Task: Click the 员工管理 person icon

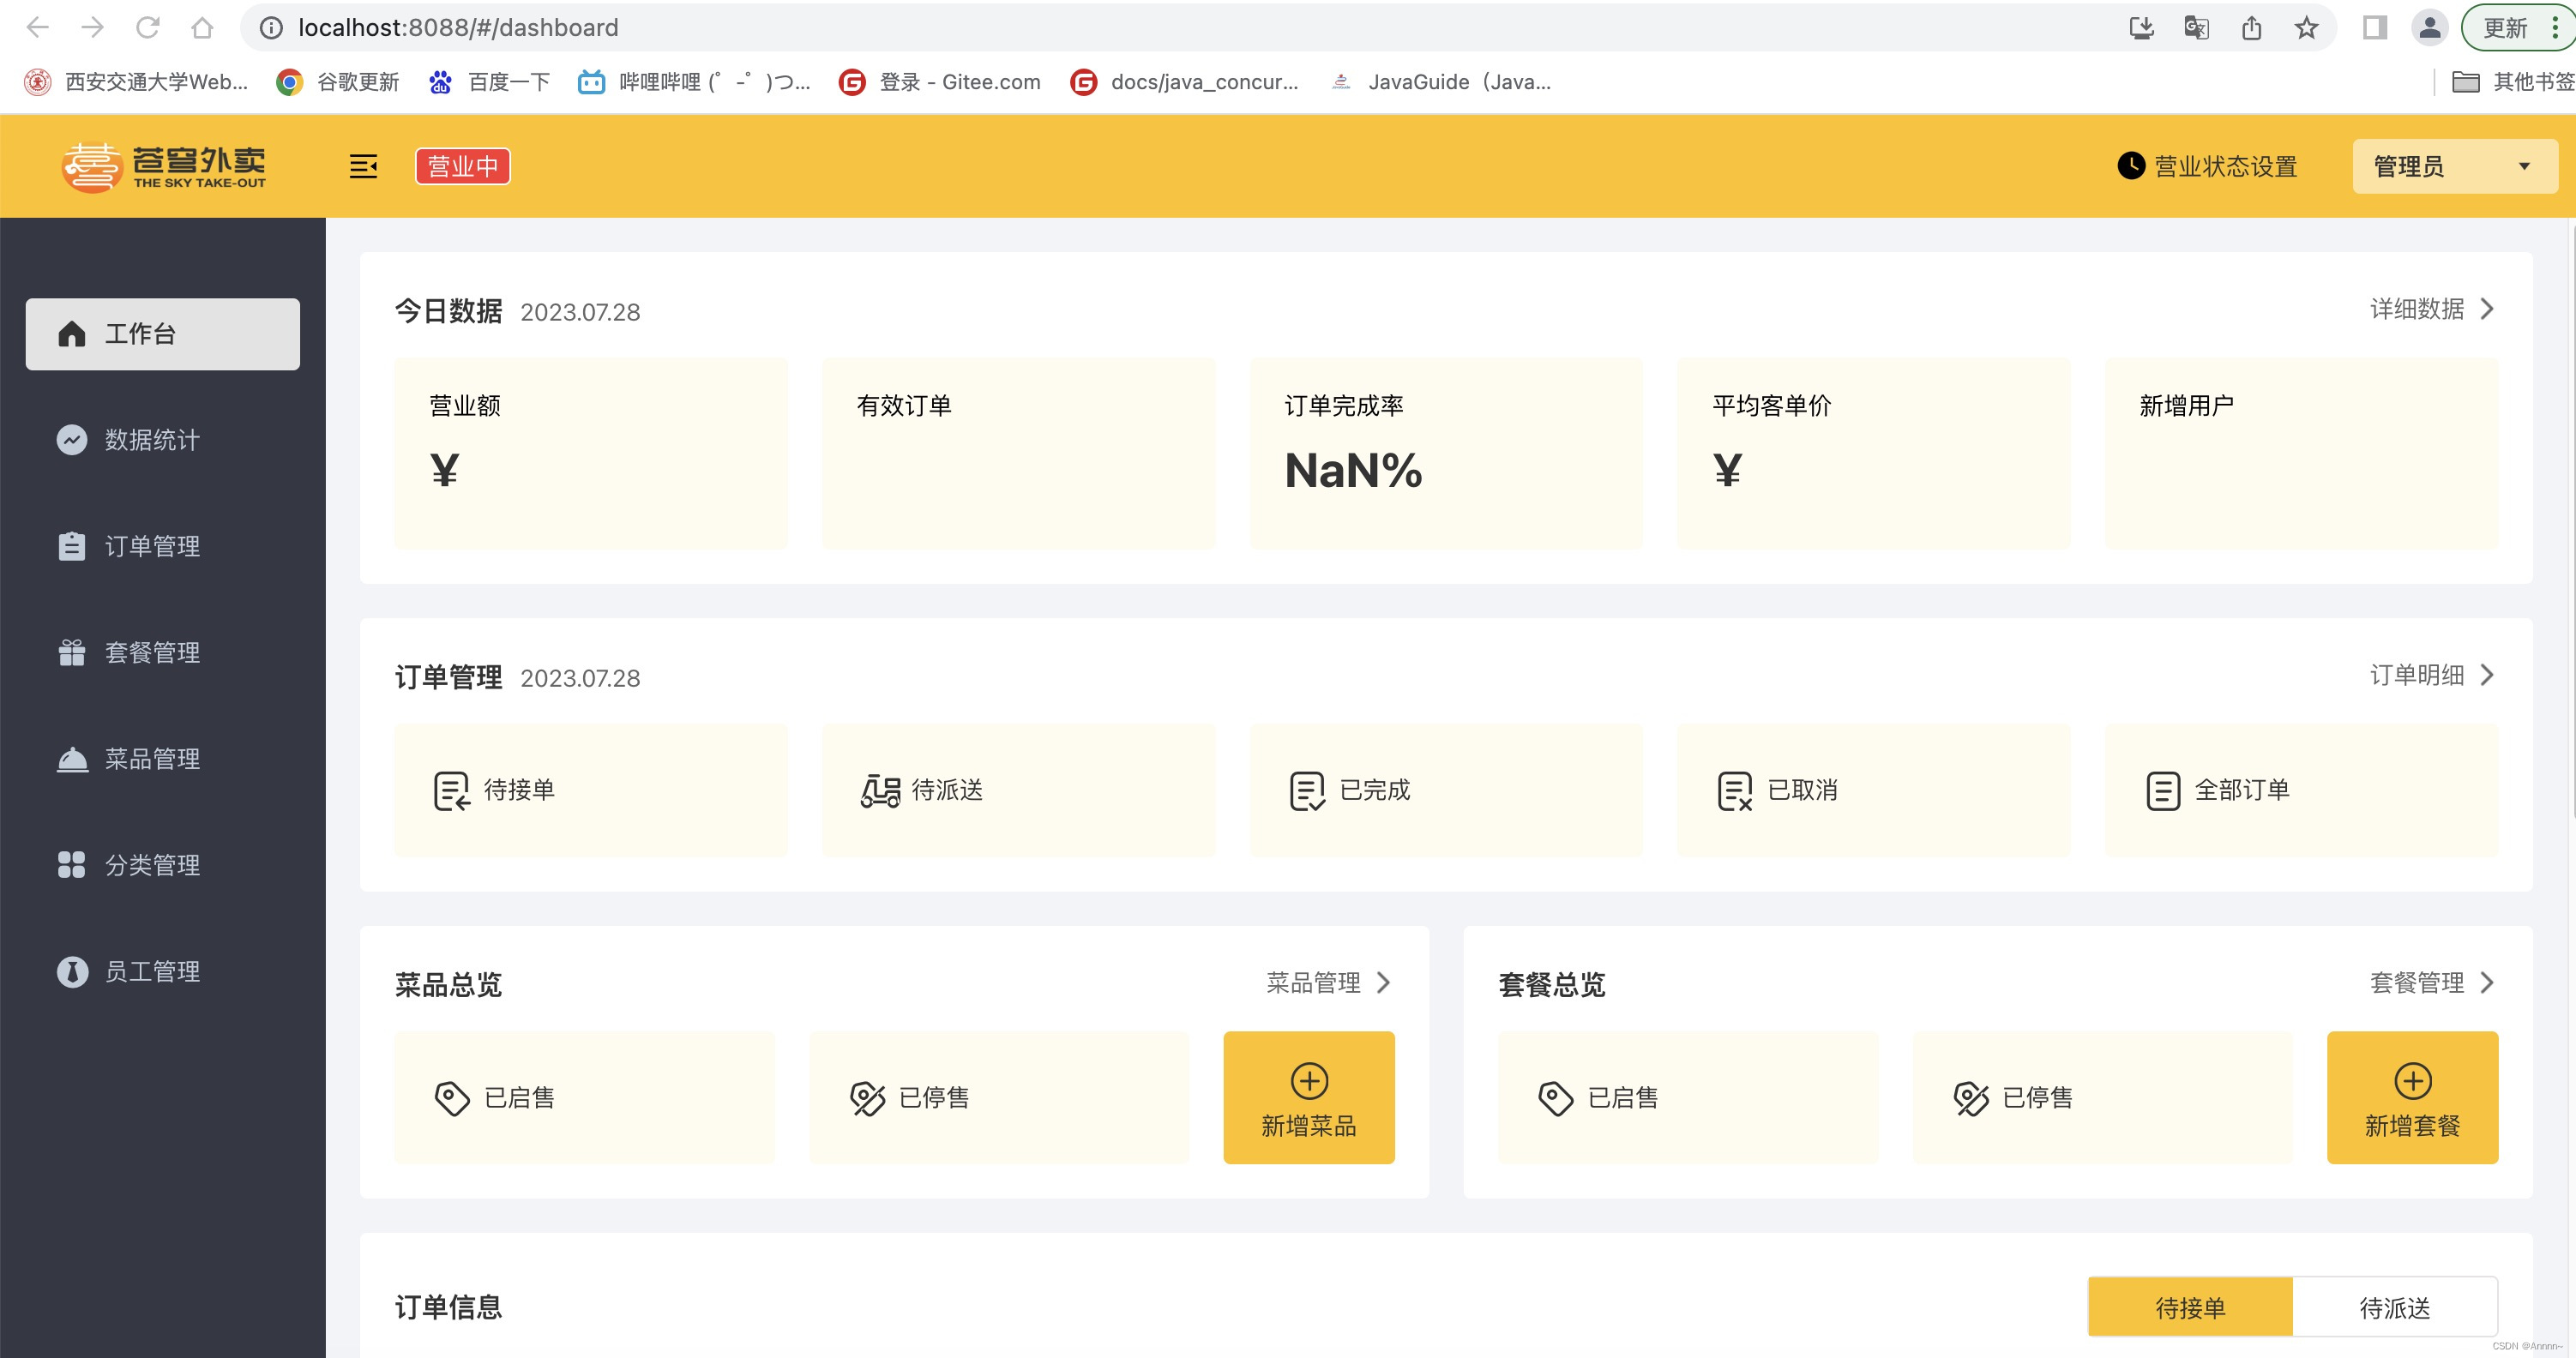Action: [x=72, y=971]
